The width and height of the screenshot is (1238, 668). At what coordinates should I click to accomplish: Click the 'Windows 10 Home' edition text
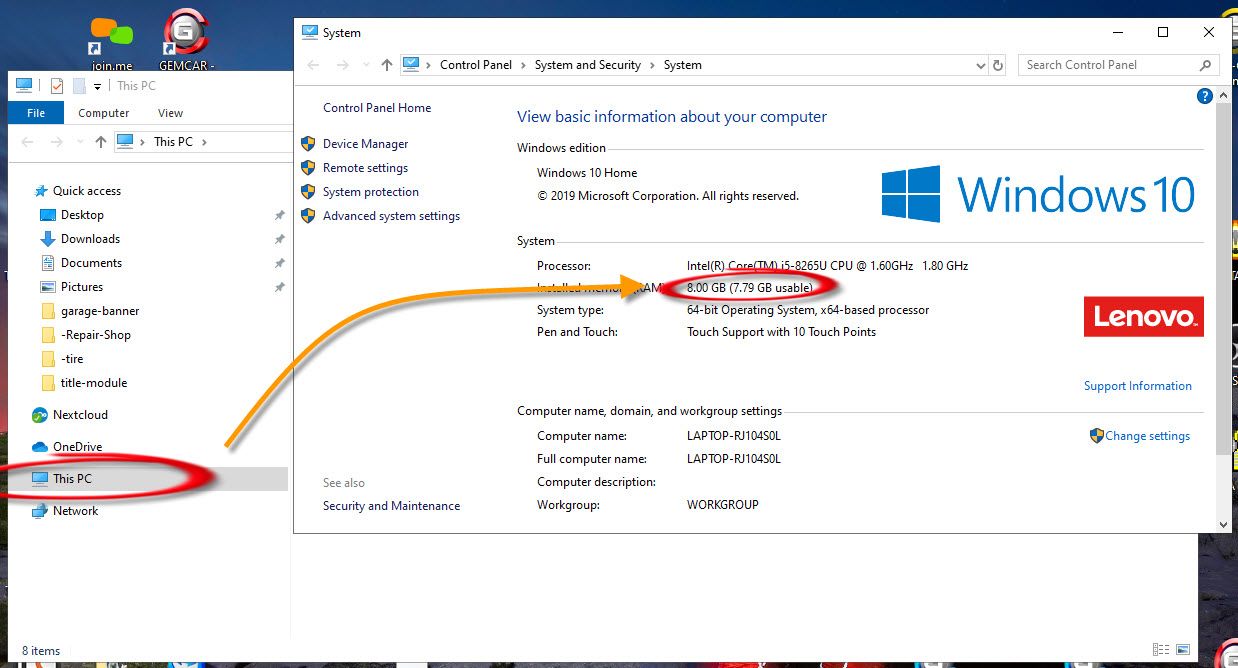tap(587, 173)
